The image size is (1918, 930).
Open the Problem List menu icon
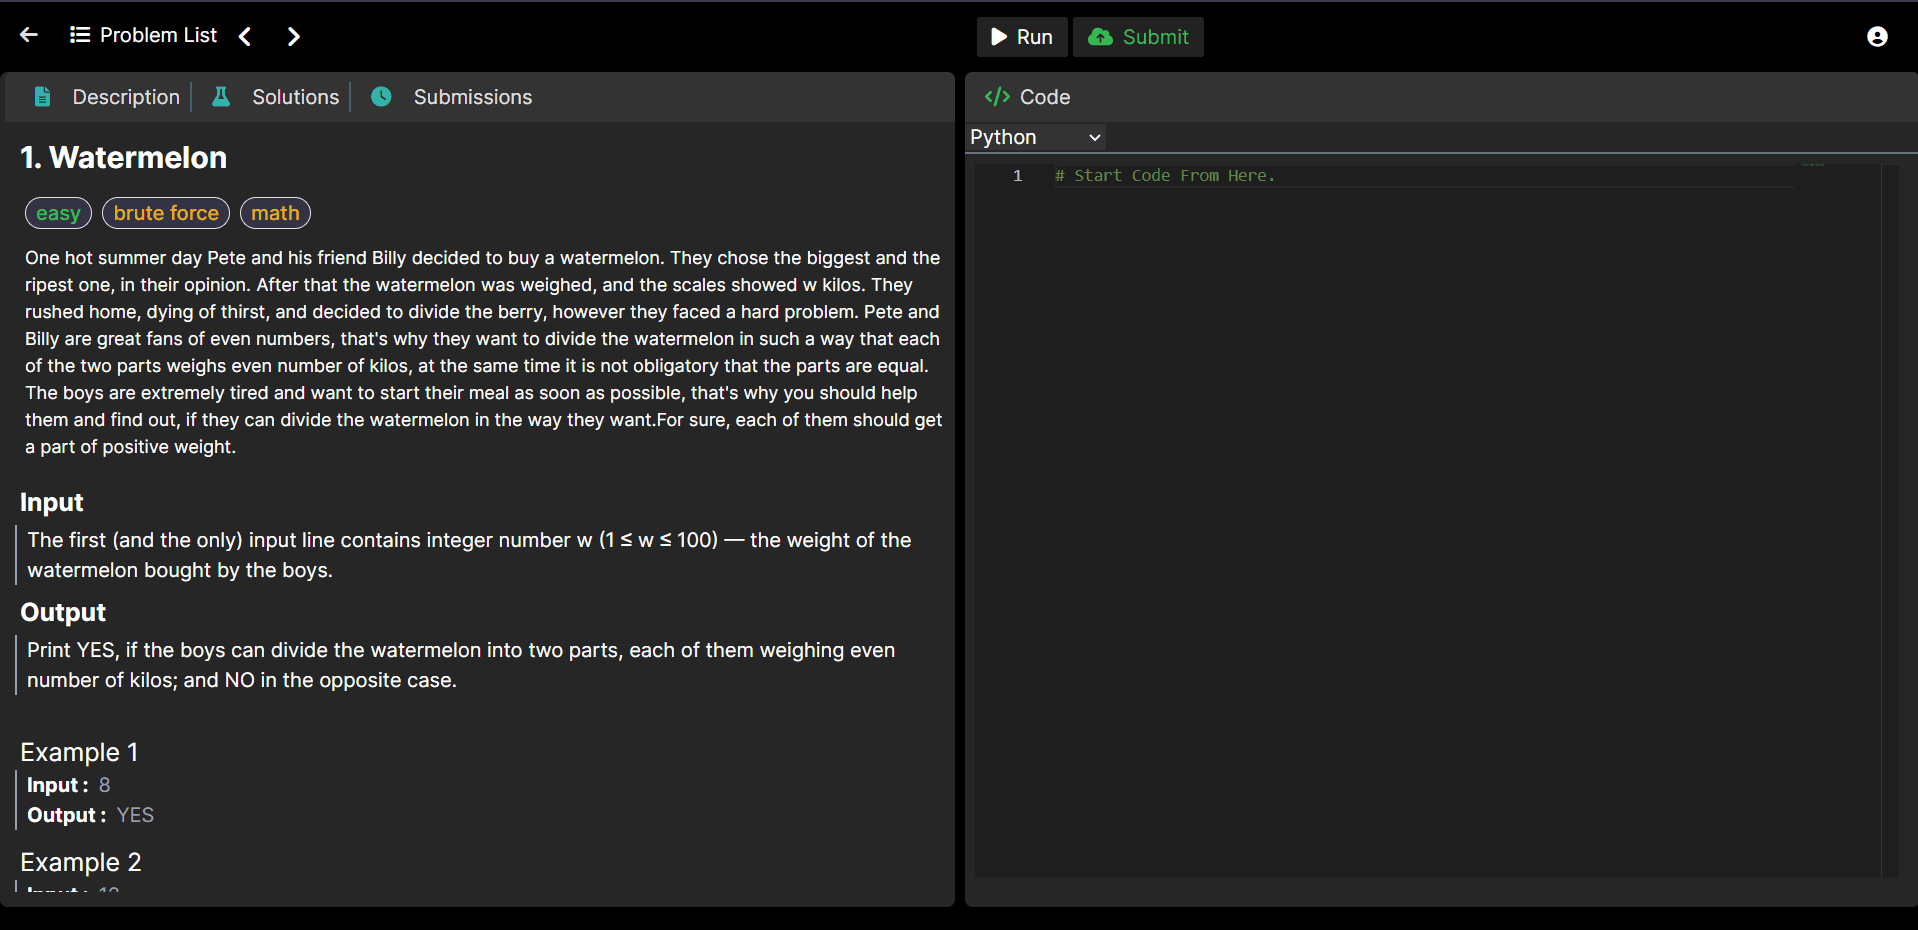(80, 35)
